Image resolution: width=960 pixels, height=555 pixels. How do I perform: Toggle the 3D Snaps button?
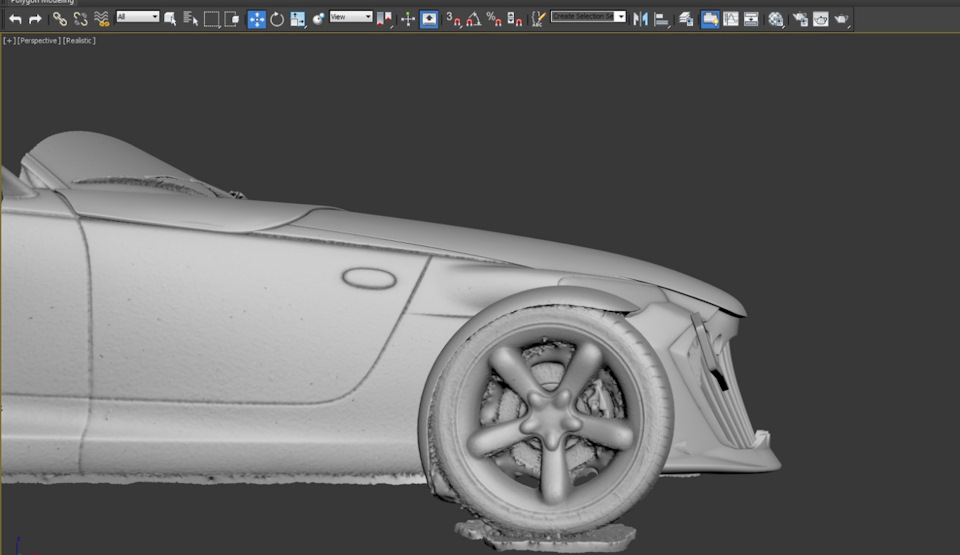tap(453, 19)
